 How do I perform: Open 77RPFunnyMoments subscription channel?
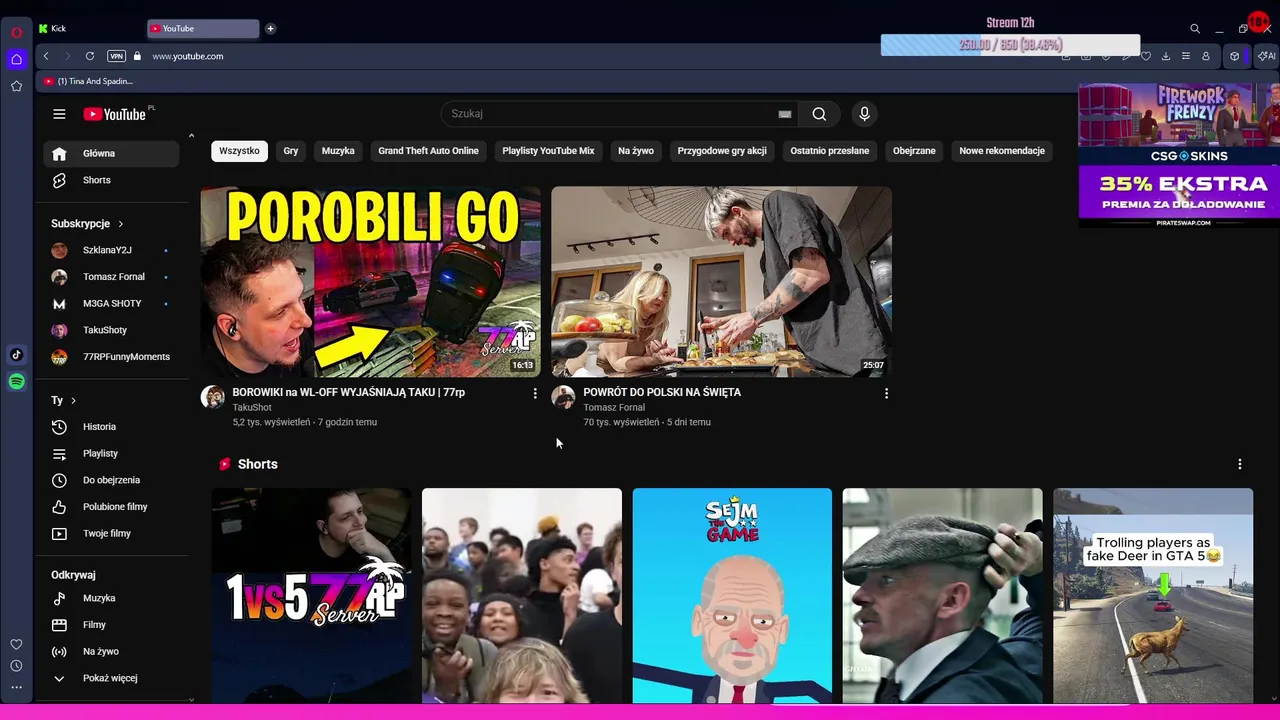pos(111,357)
